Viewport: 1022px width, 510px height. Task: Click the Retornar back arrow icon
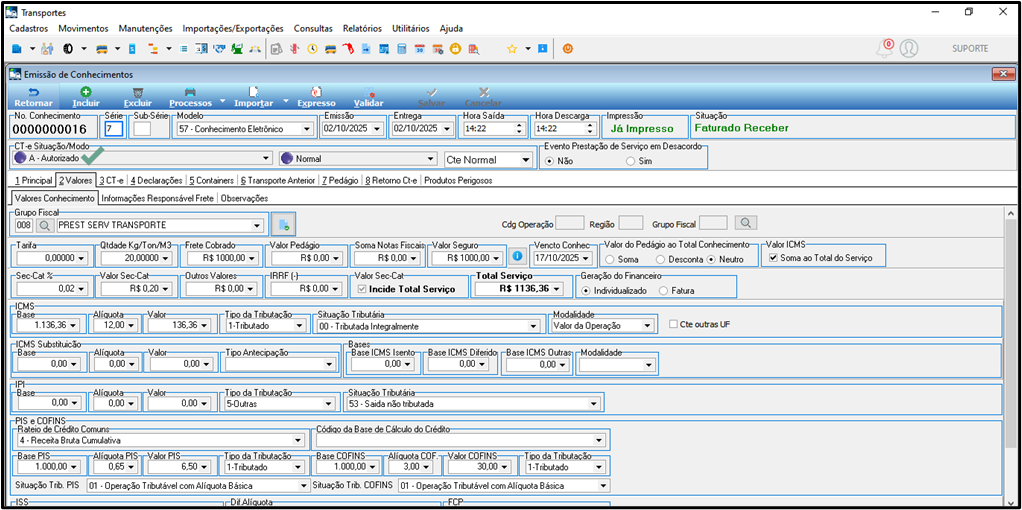click(x=33, y=93)
